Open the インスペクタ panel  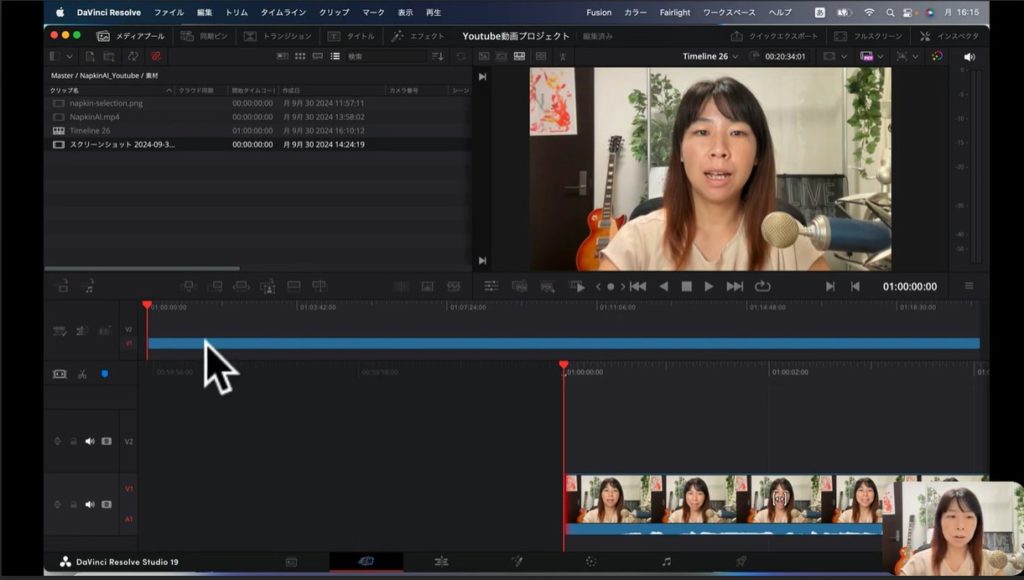tap(949, 36)
